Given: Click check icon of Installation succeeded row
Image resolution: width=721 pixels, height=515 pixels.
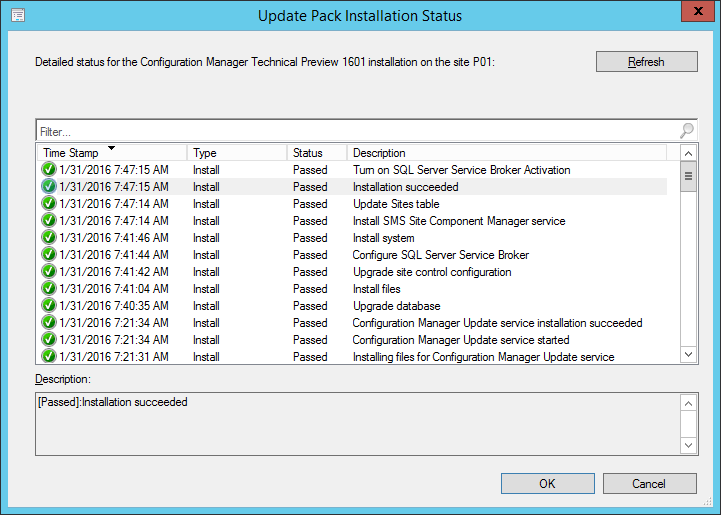Looking at the screenshot, I should coord(48,187).
